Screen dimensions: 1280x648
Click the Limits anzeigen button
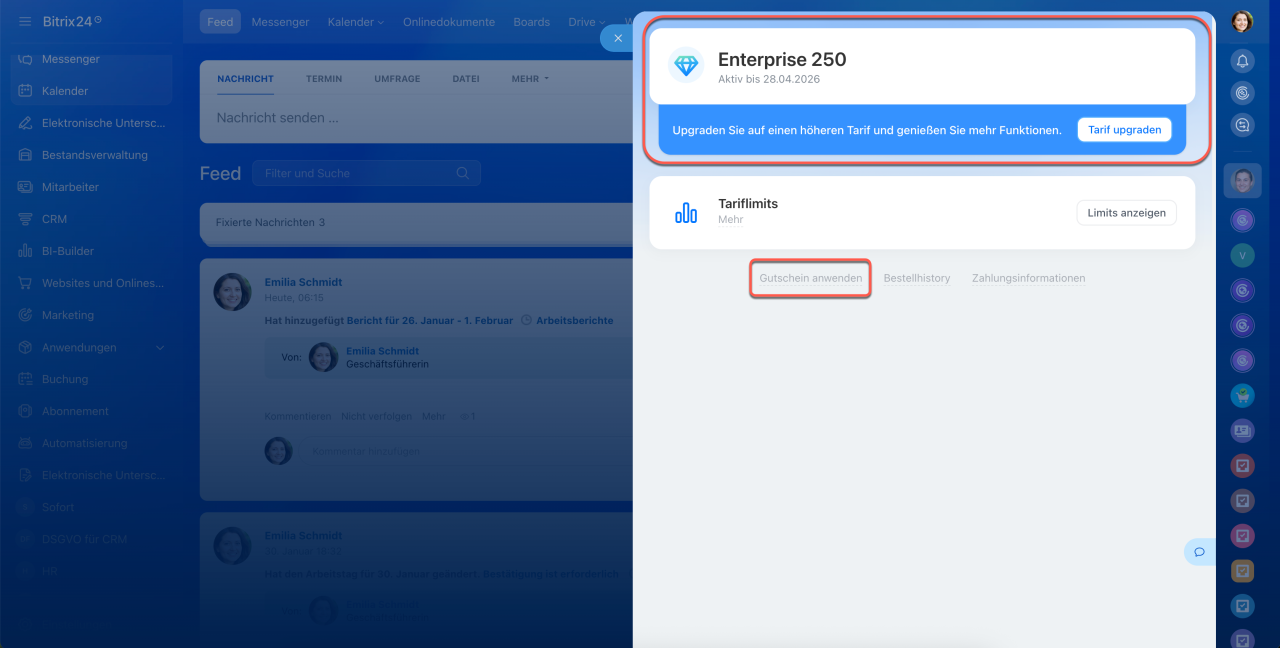(x=1126, y=213)
